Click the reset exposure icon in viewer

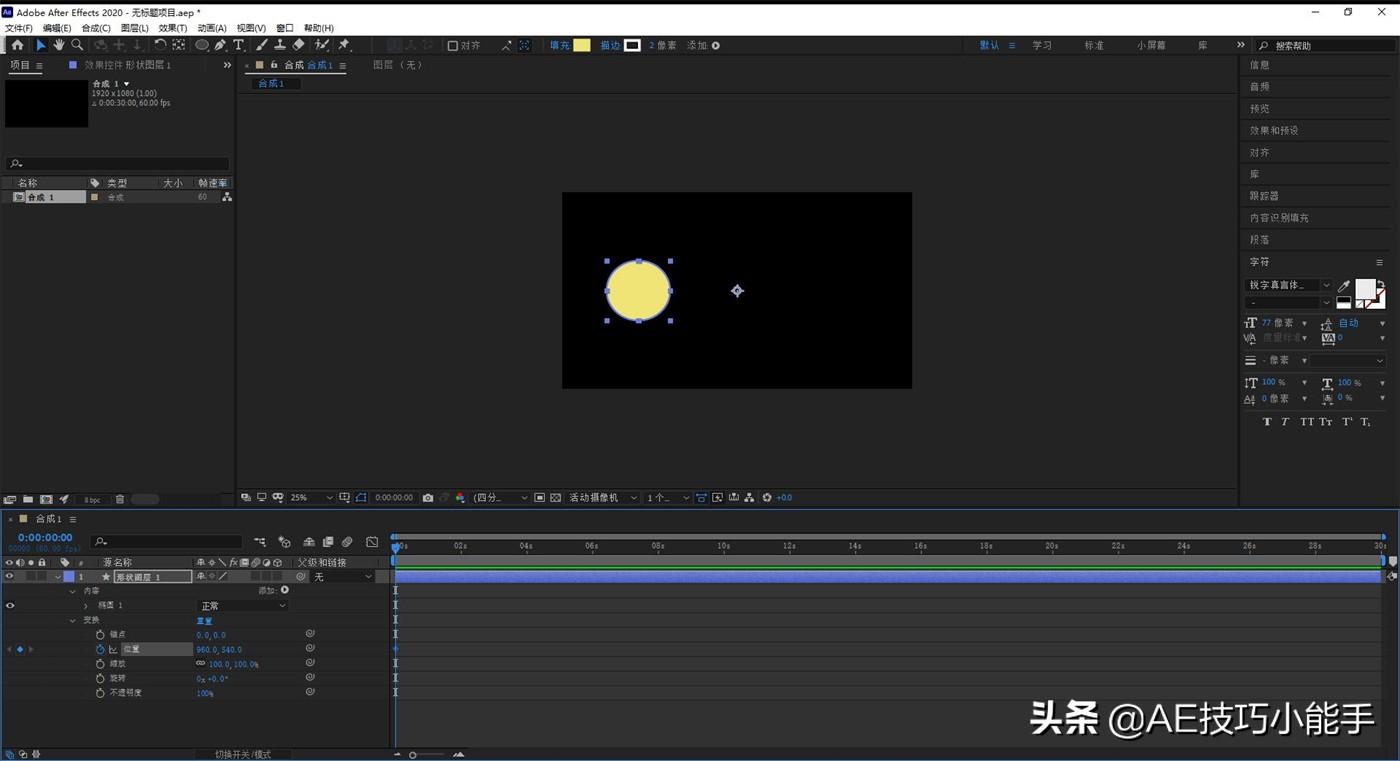pos(767,497)
